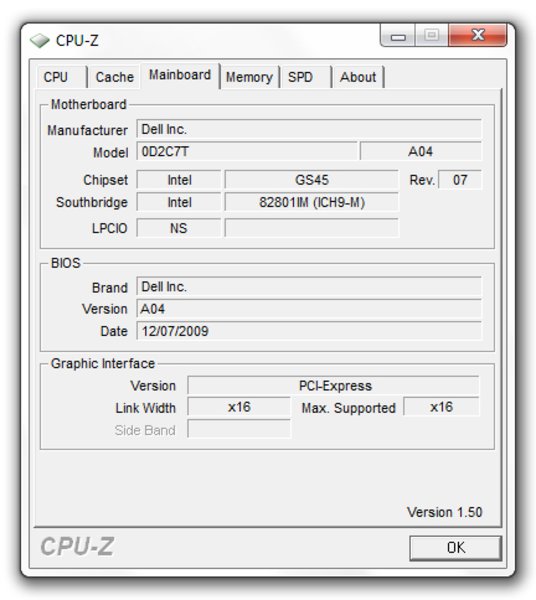This screenshot has width=536, height=600.
Task: Close the CPU-Z window
Action: coord(478,35)
